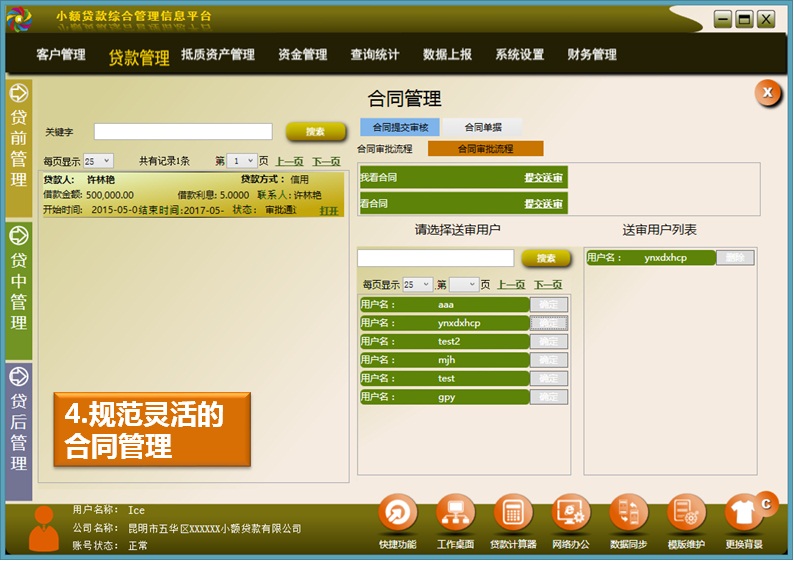Open the loan list page number dropdown

tap(241, 161)
